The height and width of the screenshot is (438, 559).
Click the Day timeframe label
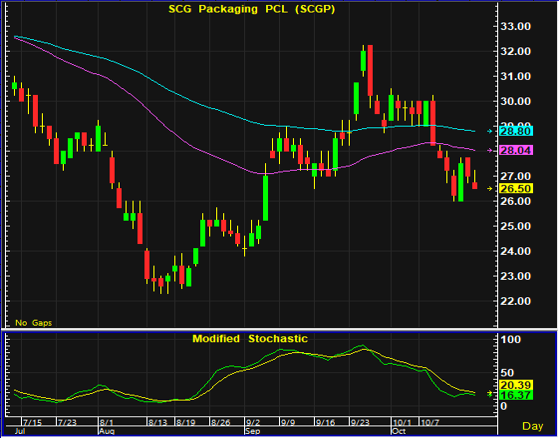[533, 426]
